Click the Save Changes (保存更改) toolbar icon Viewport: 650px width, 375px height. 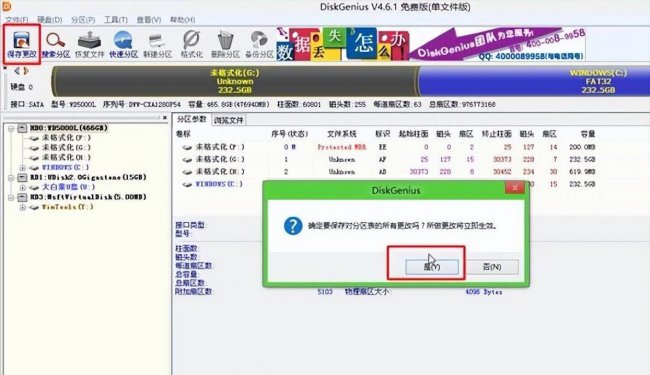(22, 44)
